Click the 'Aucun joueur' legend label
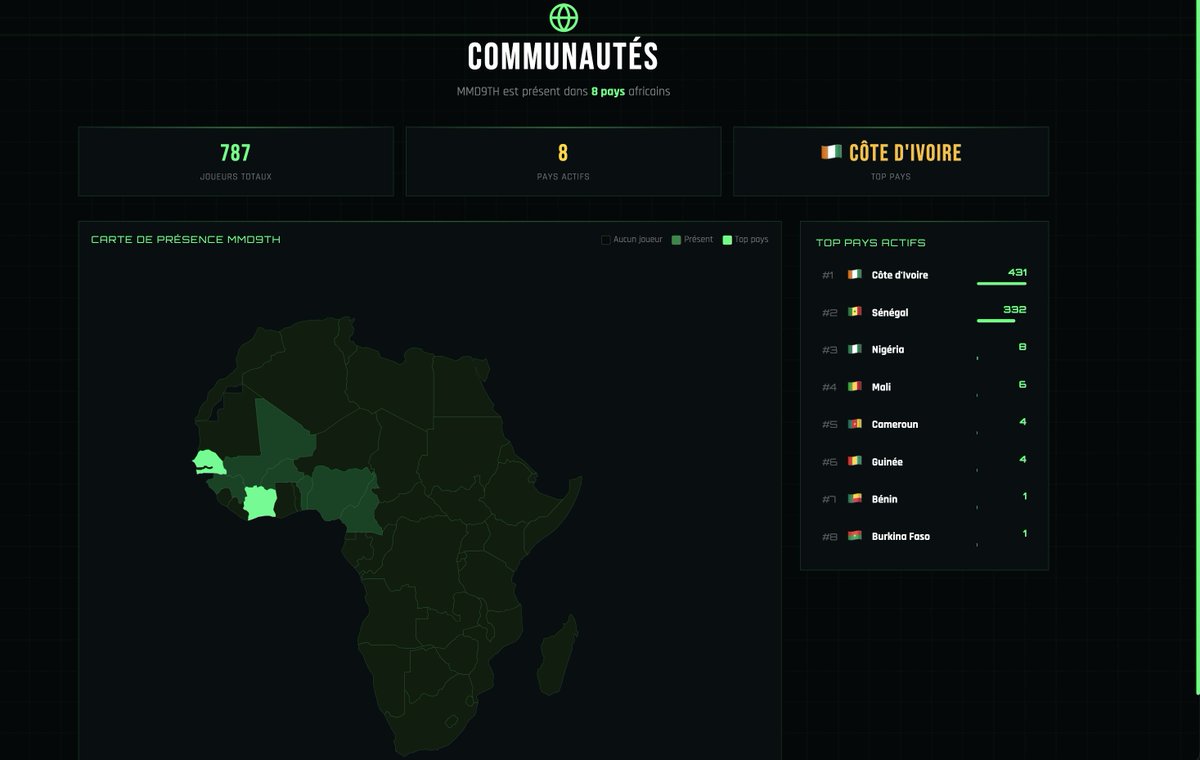 click(x=638, y=240)
